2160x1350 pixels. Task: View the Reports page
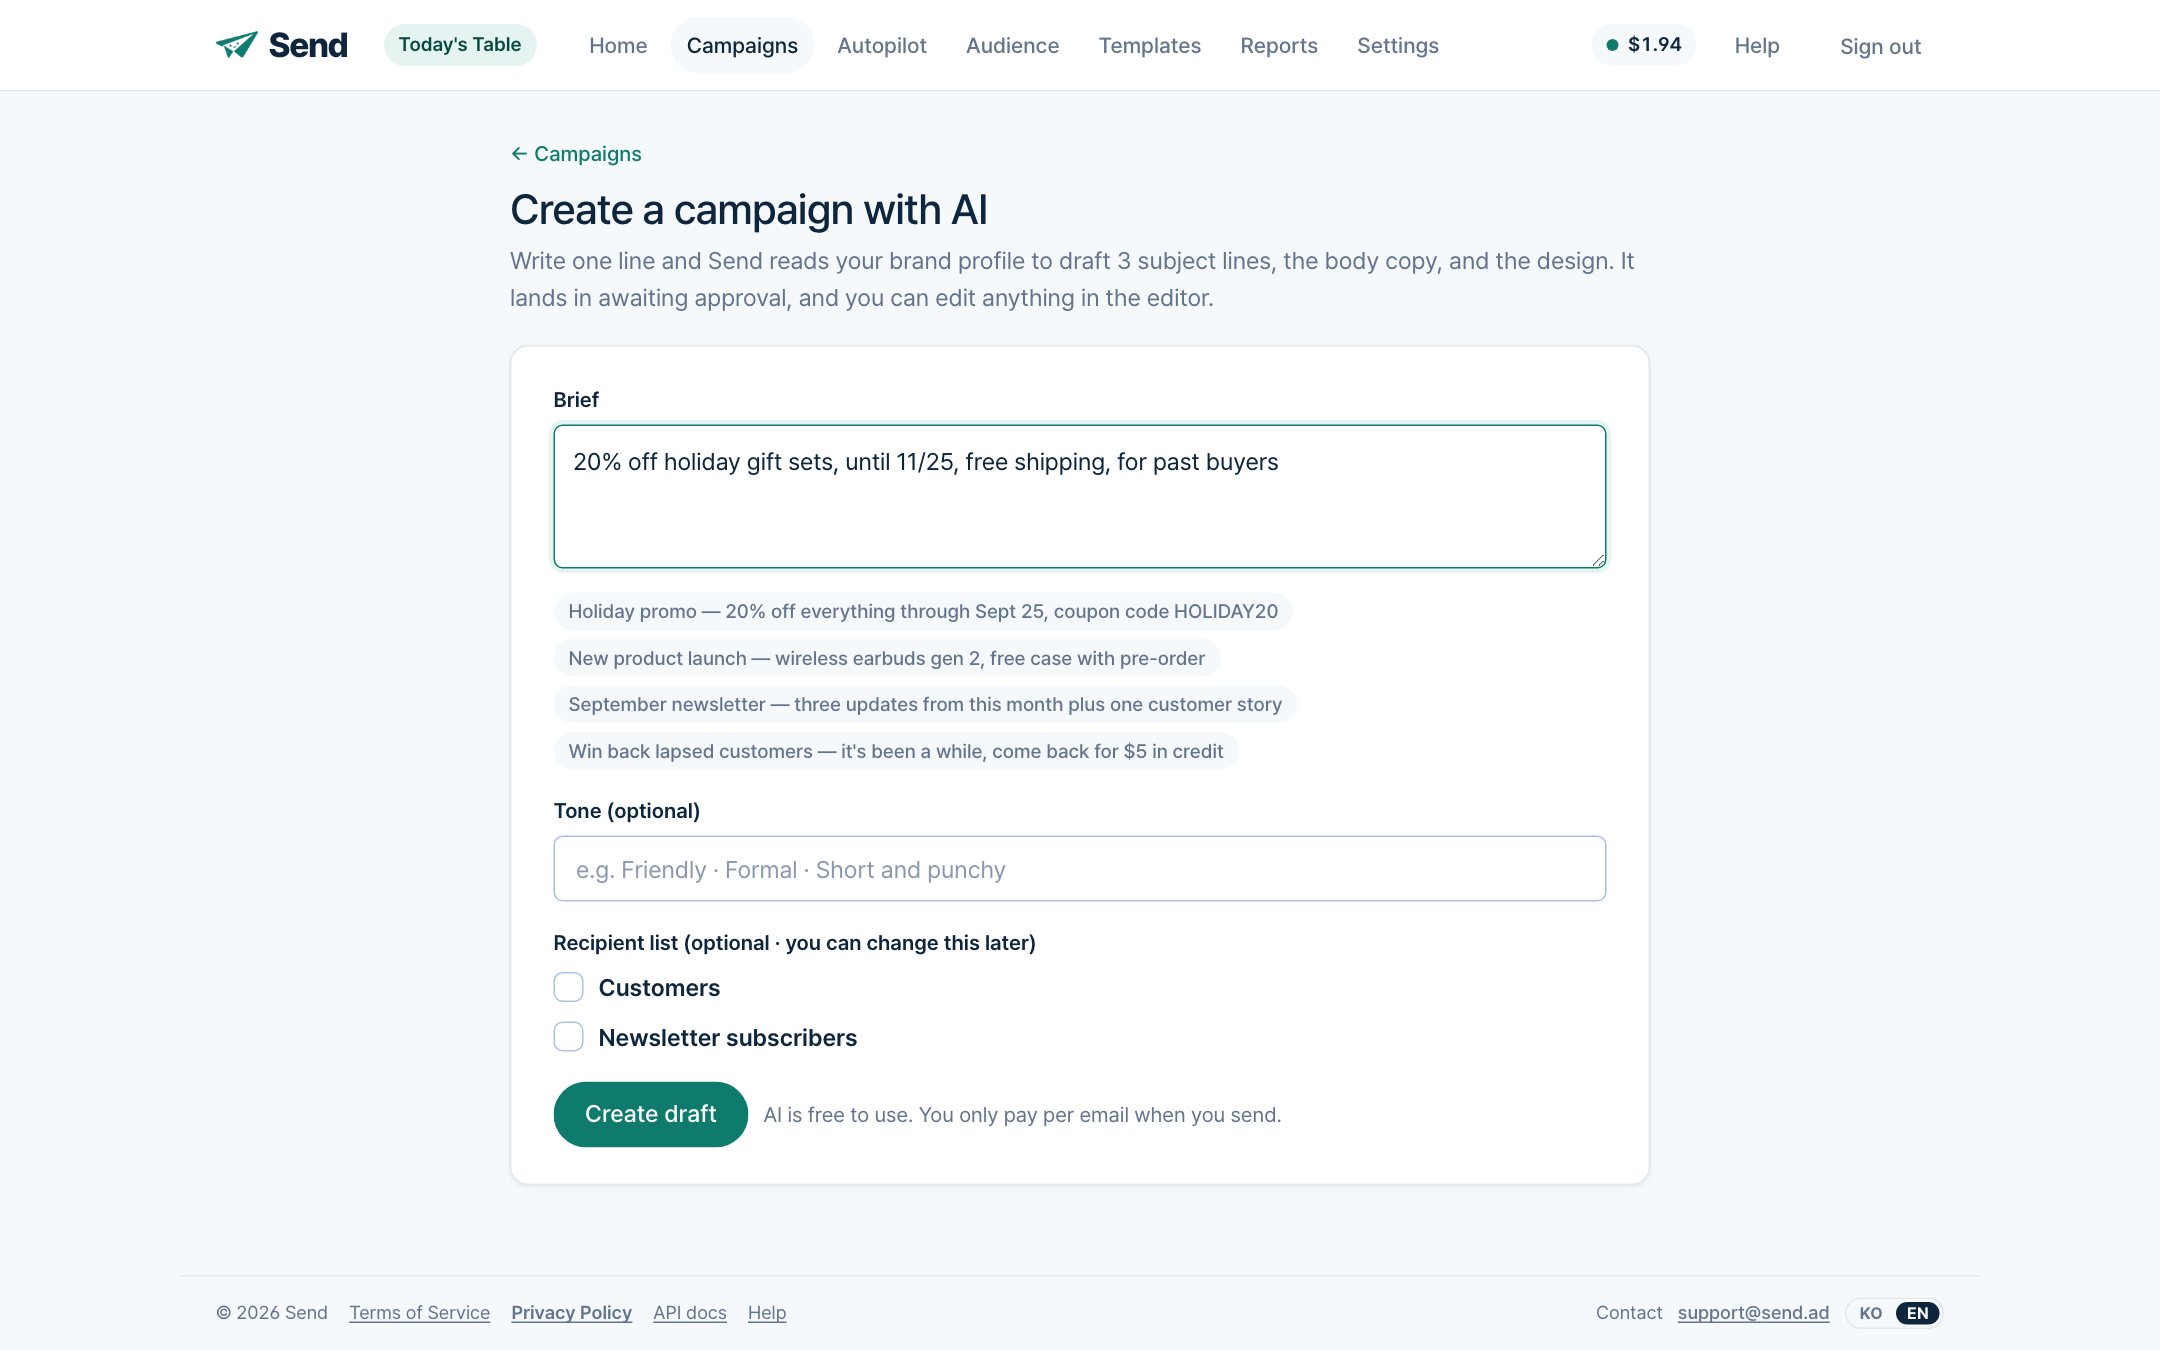tap(1279, 45)
